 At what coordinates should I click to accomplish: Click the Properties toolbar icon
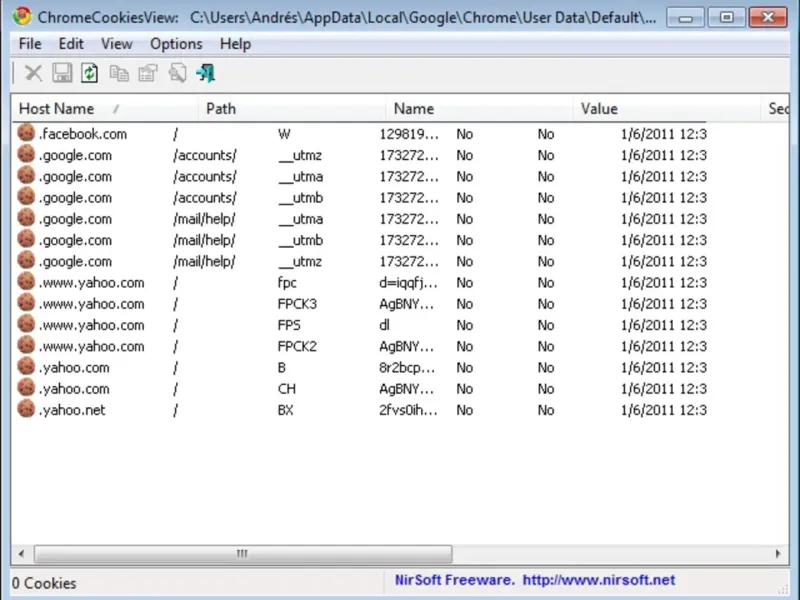tap(148, 73)
